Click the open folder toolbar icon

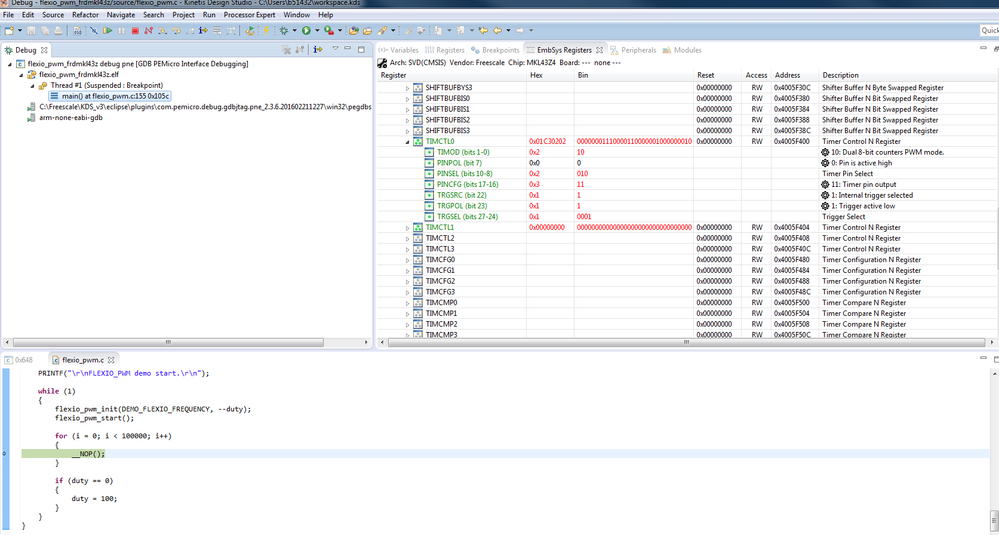367,31
